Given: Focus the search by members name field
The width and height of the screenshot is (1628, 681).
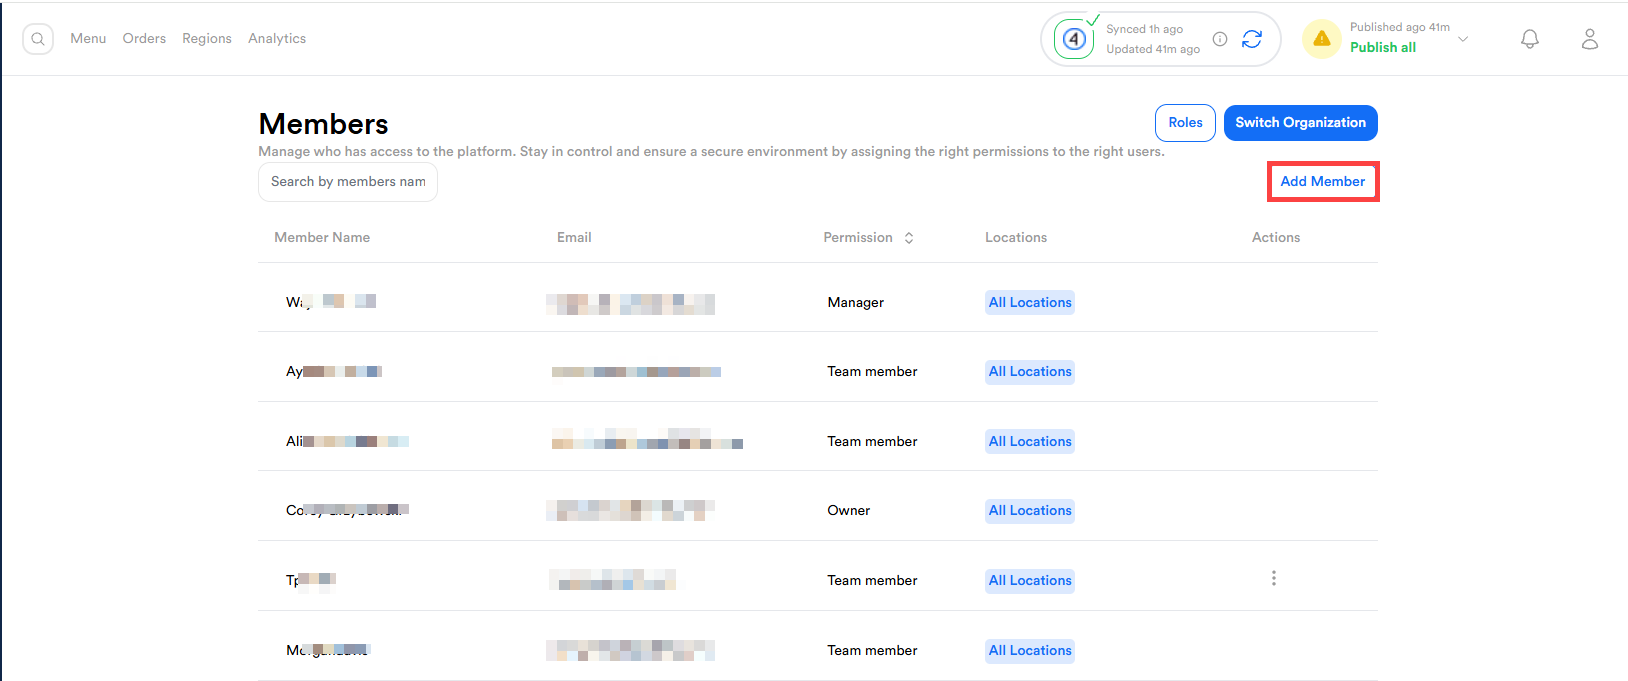Looking at the screenshot, I should pos(348,182).
